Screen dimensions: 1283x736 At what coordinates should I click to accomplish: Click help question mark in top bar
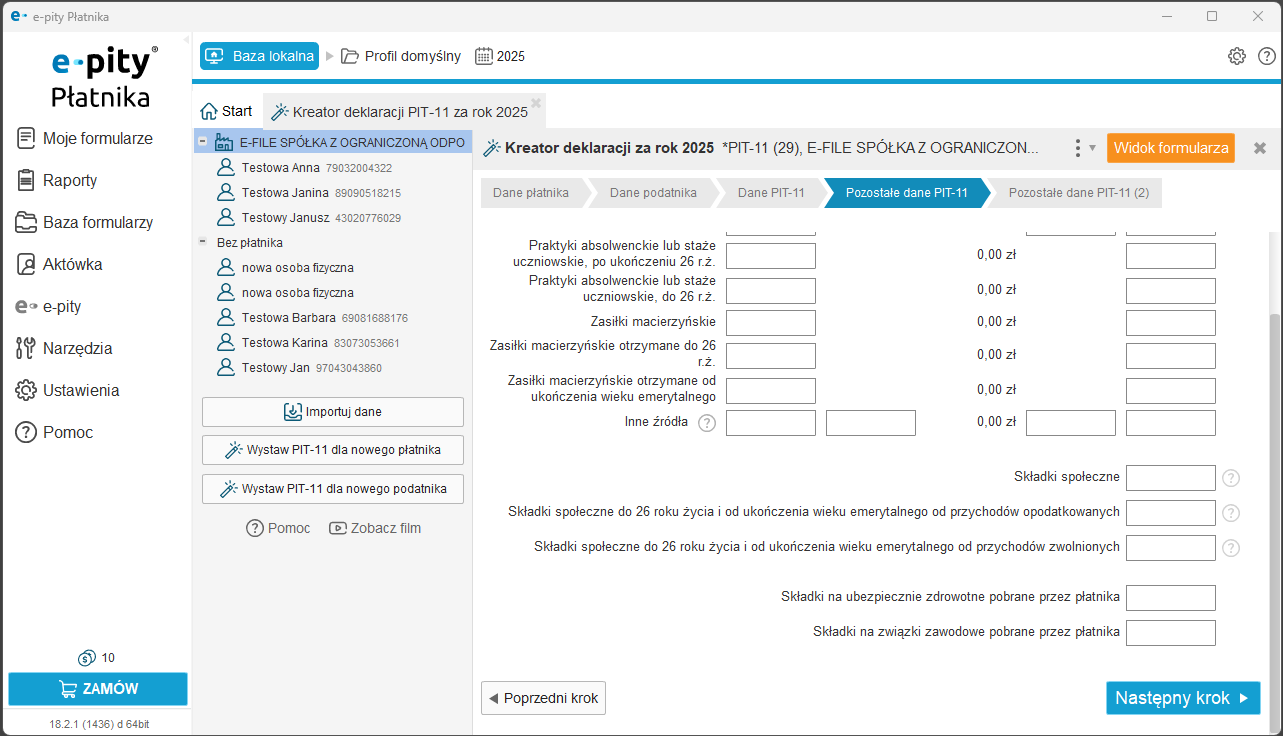pos(1266,56)
